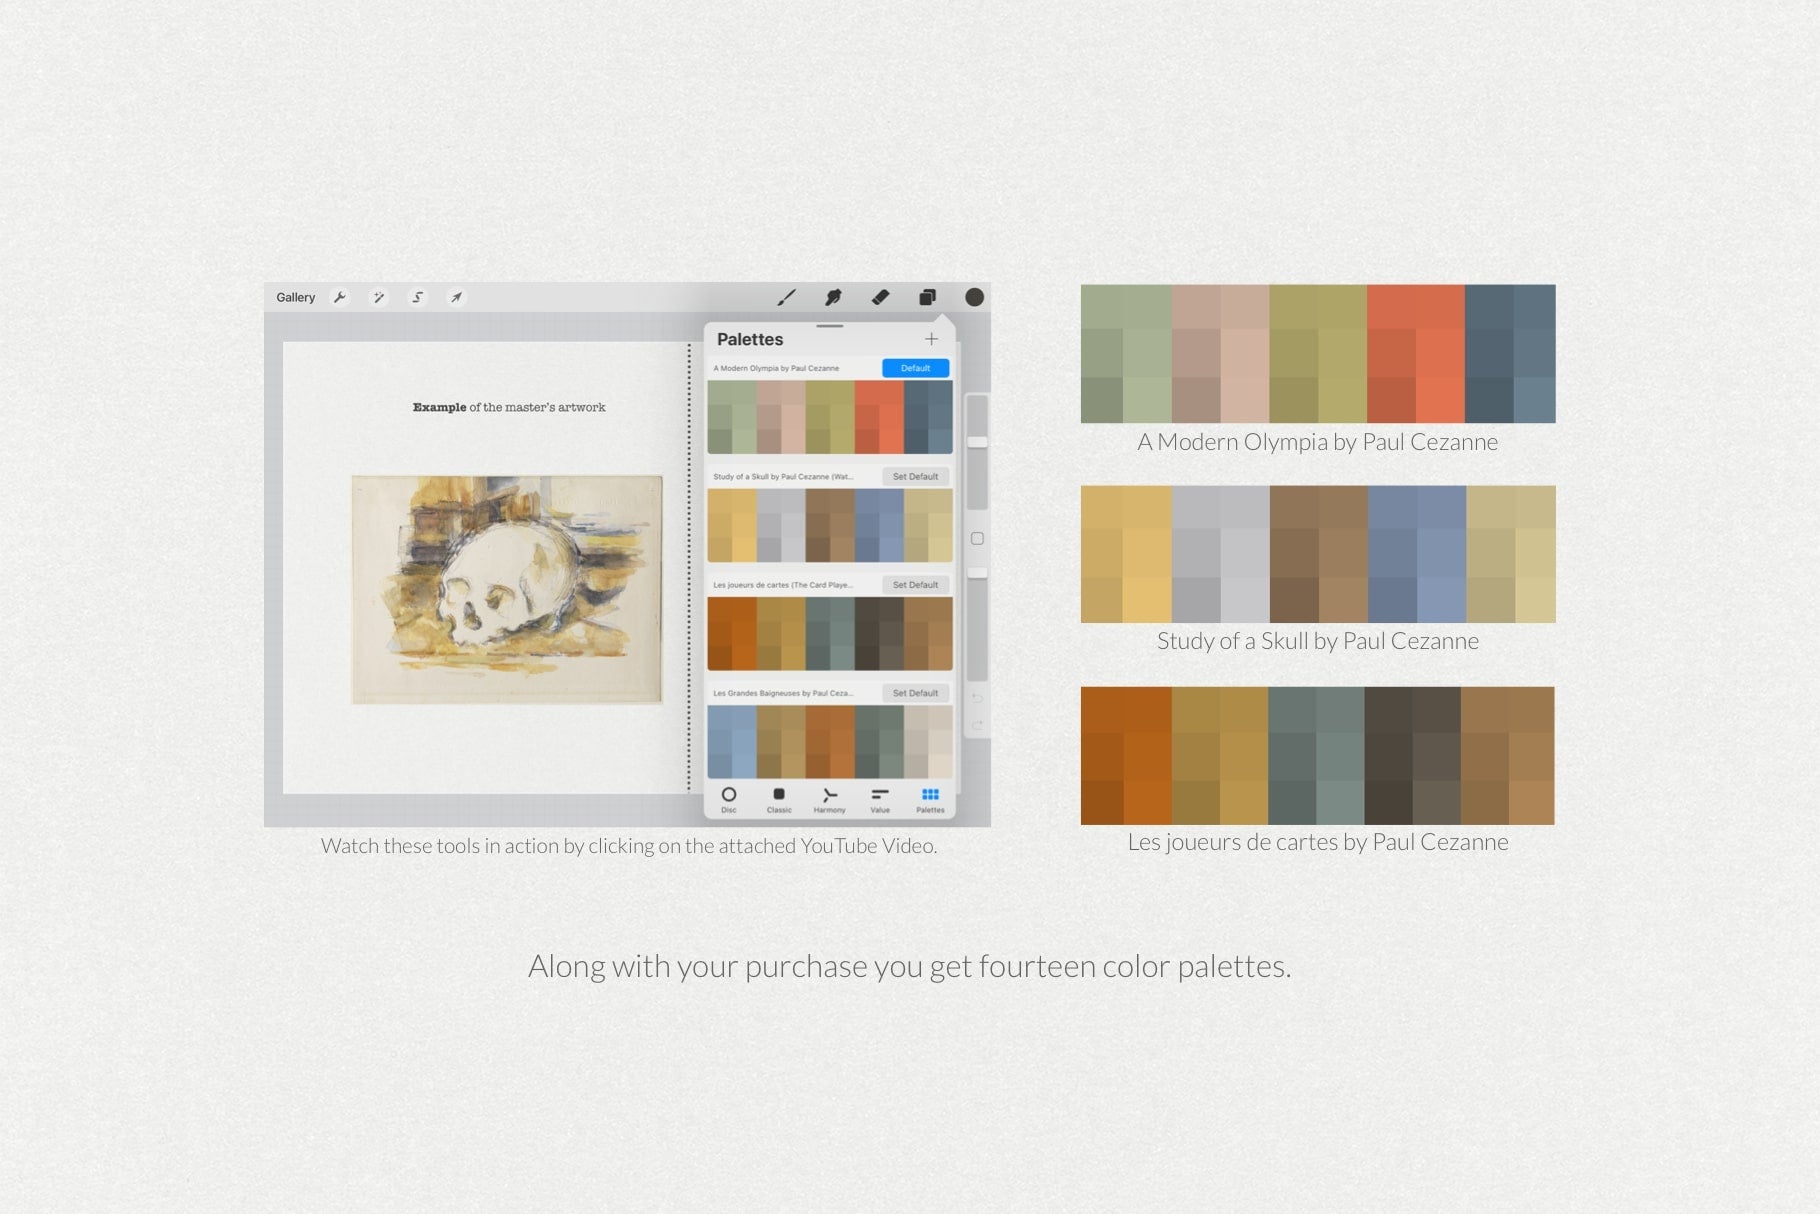Set Les joueurs de cartes palette default
1820x1214 pixels.
(x=915, y=585)
